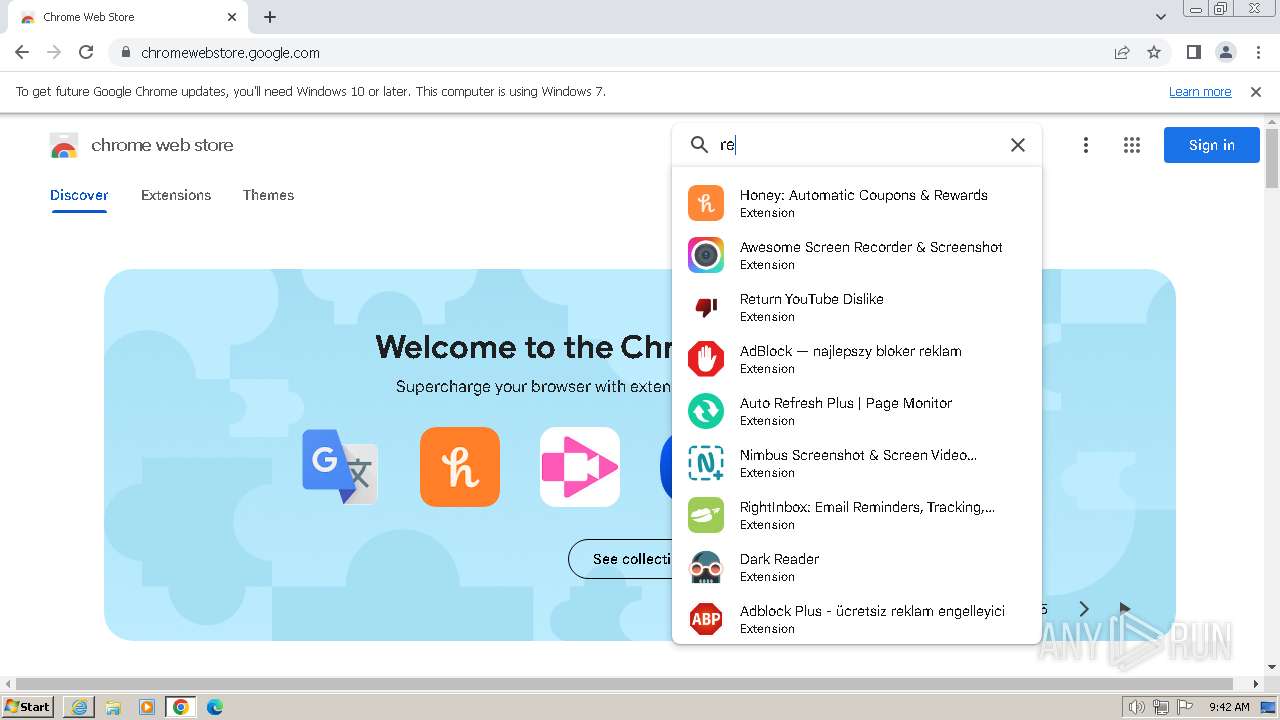Click the Chrome Web Store logo
This screenshot has width=1280, height=720.
click(64, 145)
